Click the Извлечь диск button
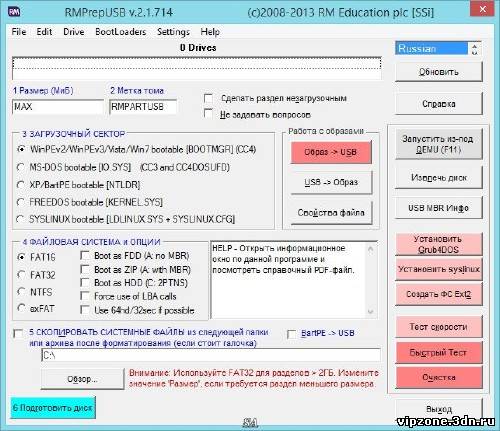500x431 pixels. click(x=439, y=178)
